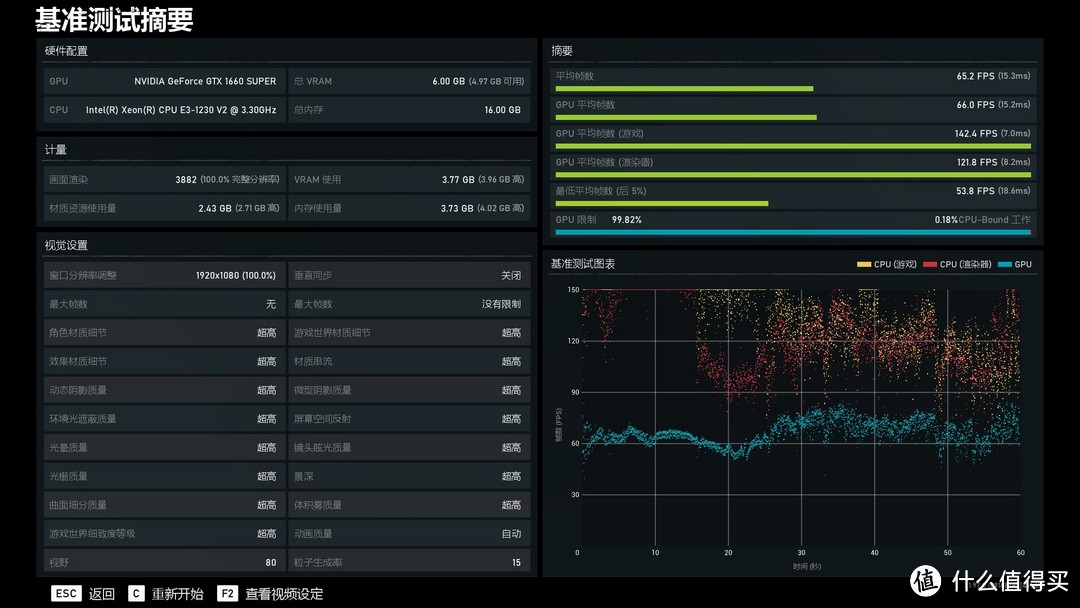This screenshot has height=608, width=1080.
Task: Click the 总 VRAM 6.00 GB value
Action: click(478, 81)
